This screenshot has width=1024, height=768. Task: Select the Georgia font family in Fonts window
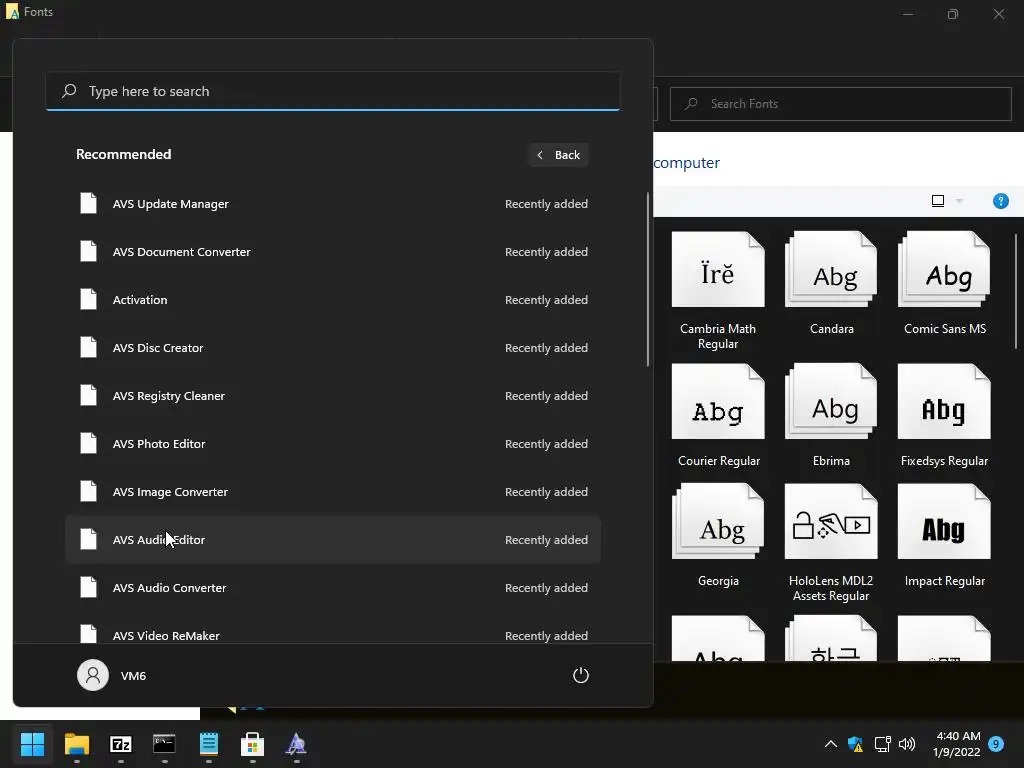tap(718, 536)
